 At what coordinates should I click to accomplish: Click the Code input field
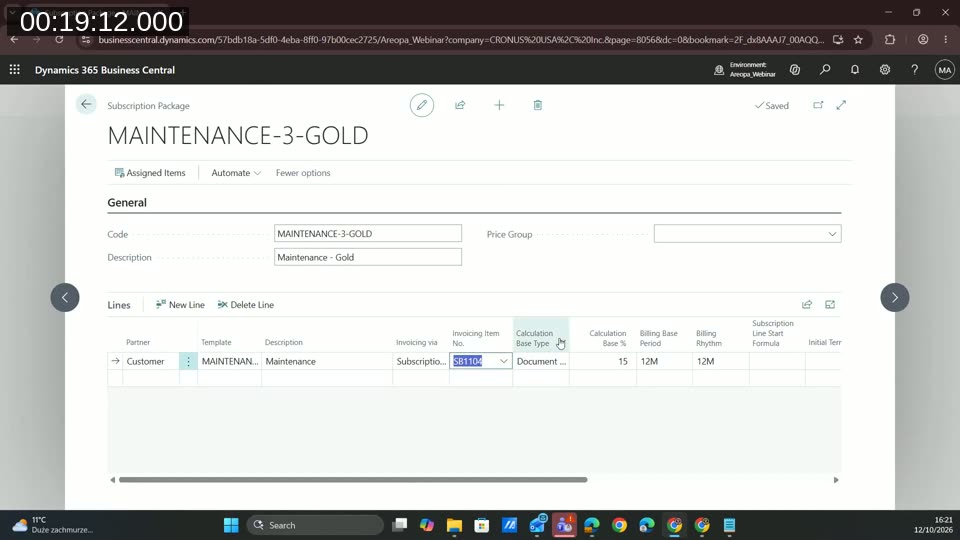tap(367, 233)
